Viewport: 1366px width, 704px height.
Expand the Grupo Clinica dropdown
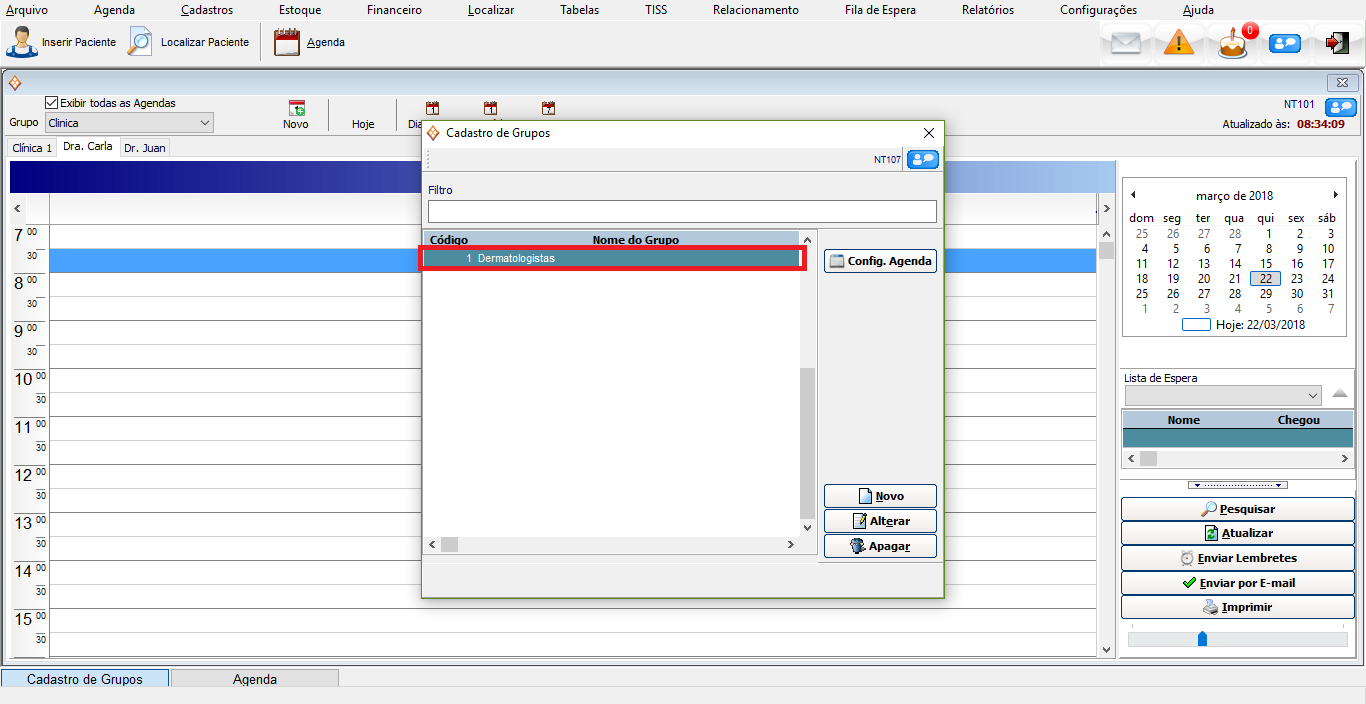(204, 123)
